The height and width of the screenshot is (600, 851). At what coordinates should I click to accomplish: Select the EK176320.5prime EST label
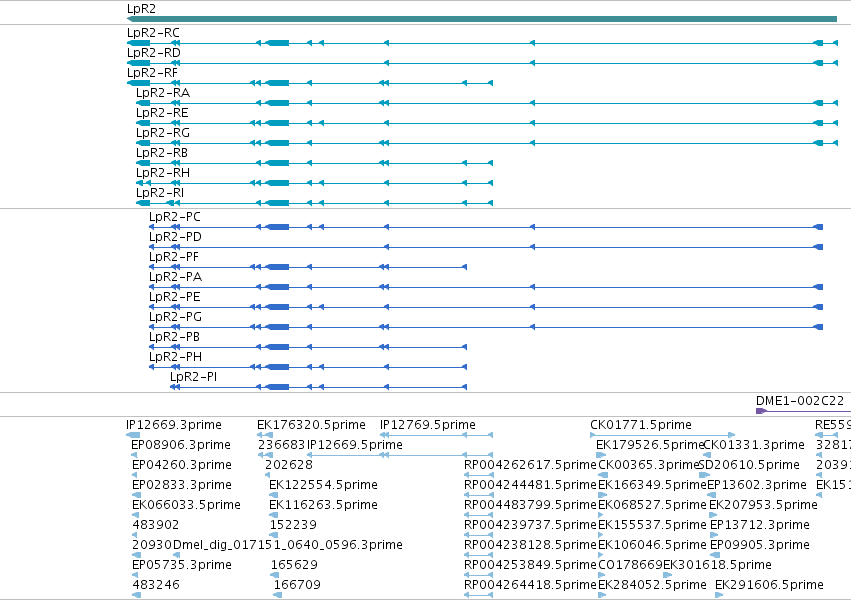pos(312,426)
